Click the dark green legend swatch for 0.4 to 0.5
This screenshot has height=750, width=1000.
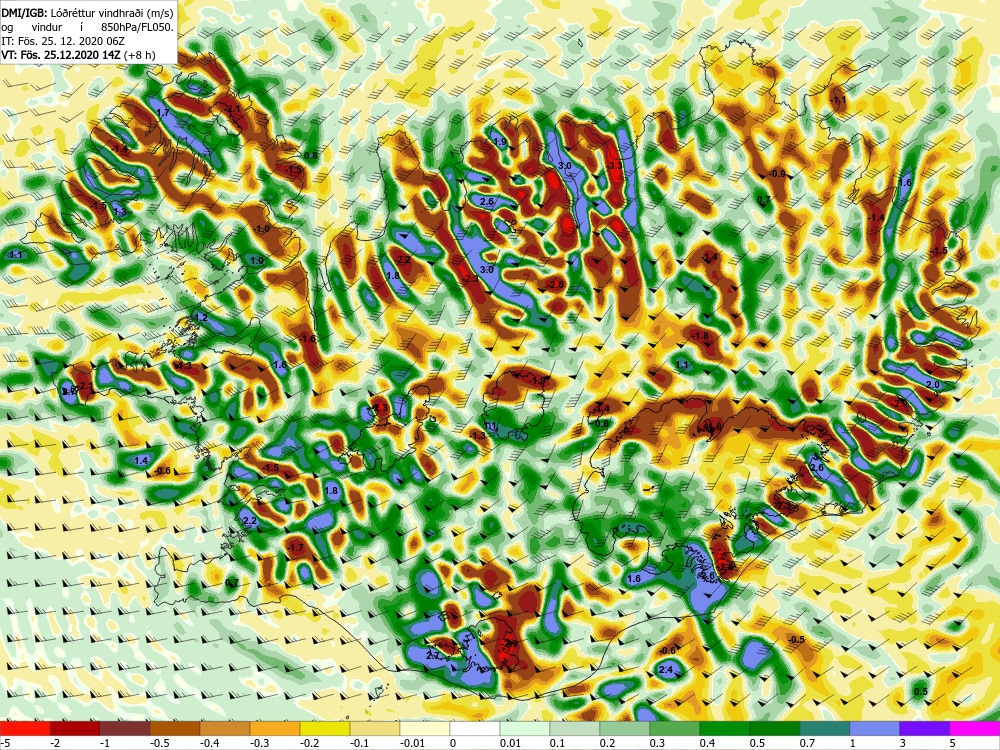point(724,728)
